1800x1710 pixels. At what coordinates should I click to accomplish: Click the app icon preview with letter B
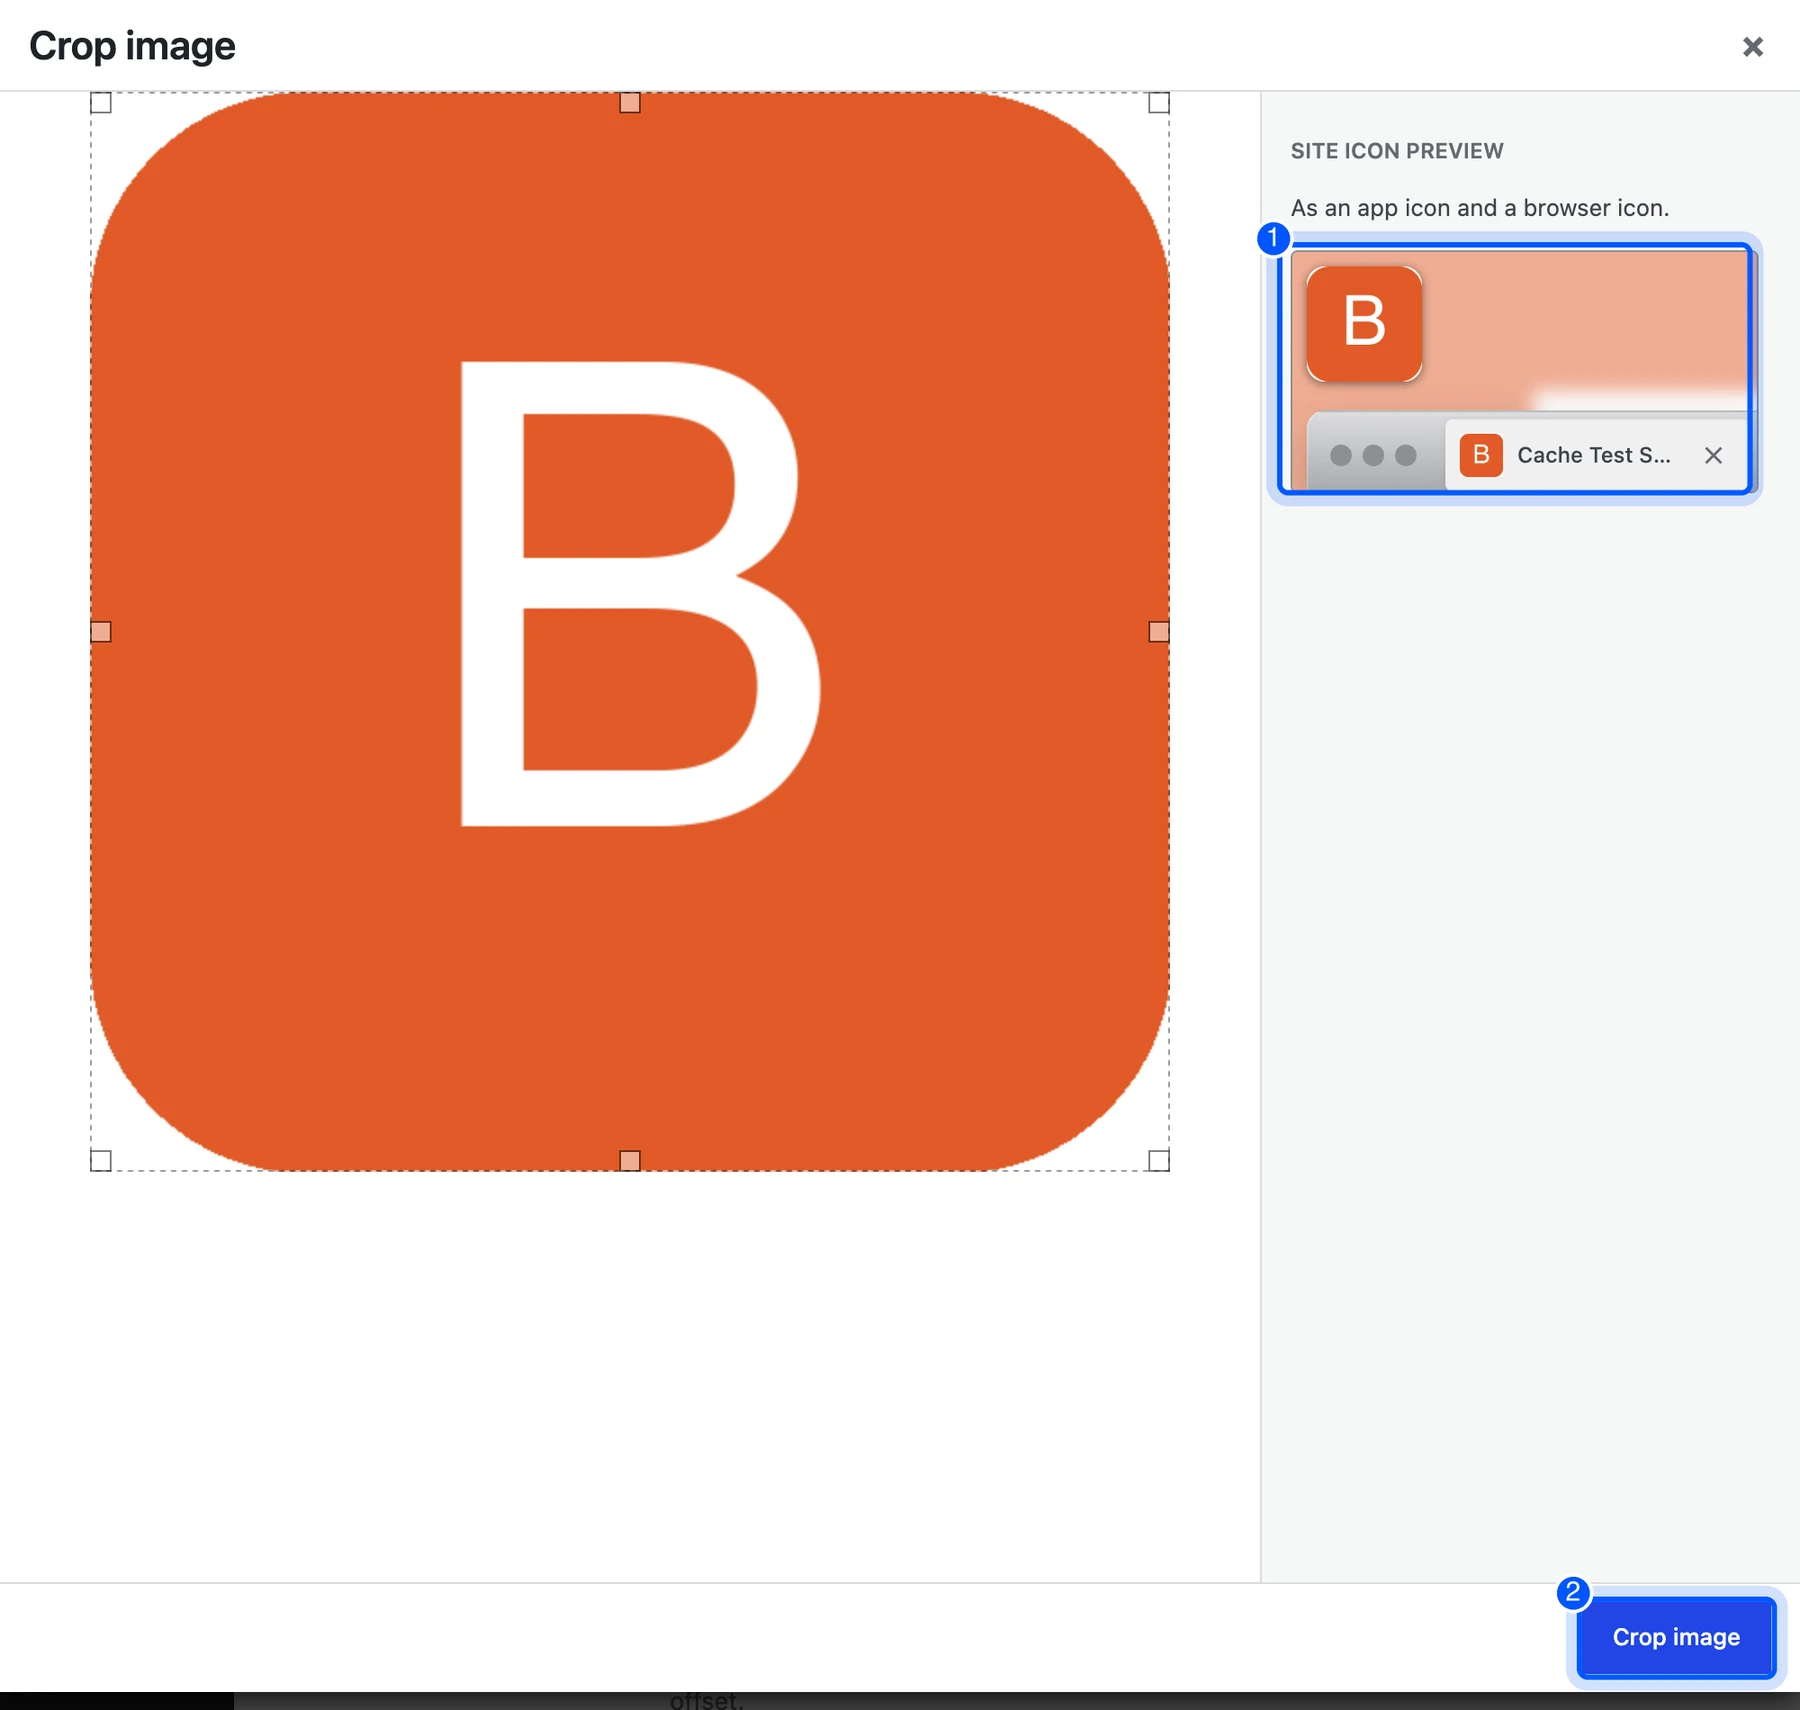(x=1364, y=323)
